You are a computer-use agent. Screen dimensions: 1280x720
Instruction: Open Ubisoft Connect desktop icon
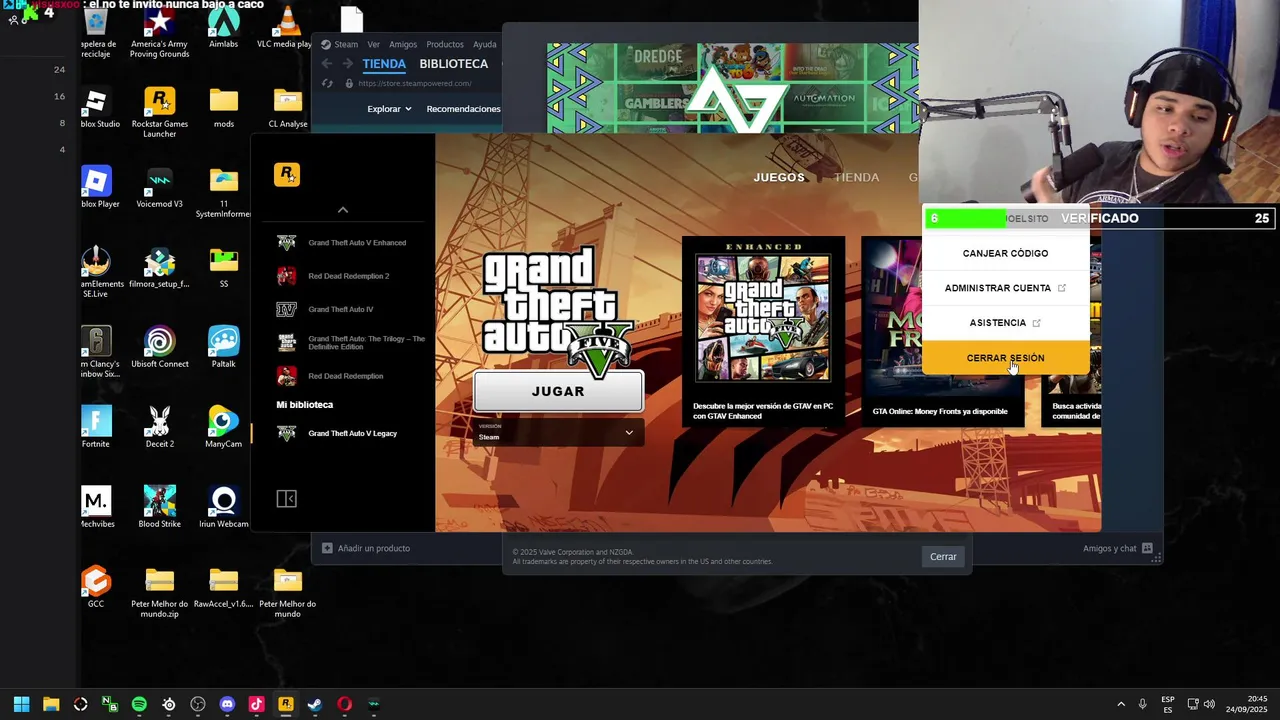tap(159, 348)
